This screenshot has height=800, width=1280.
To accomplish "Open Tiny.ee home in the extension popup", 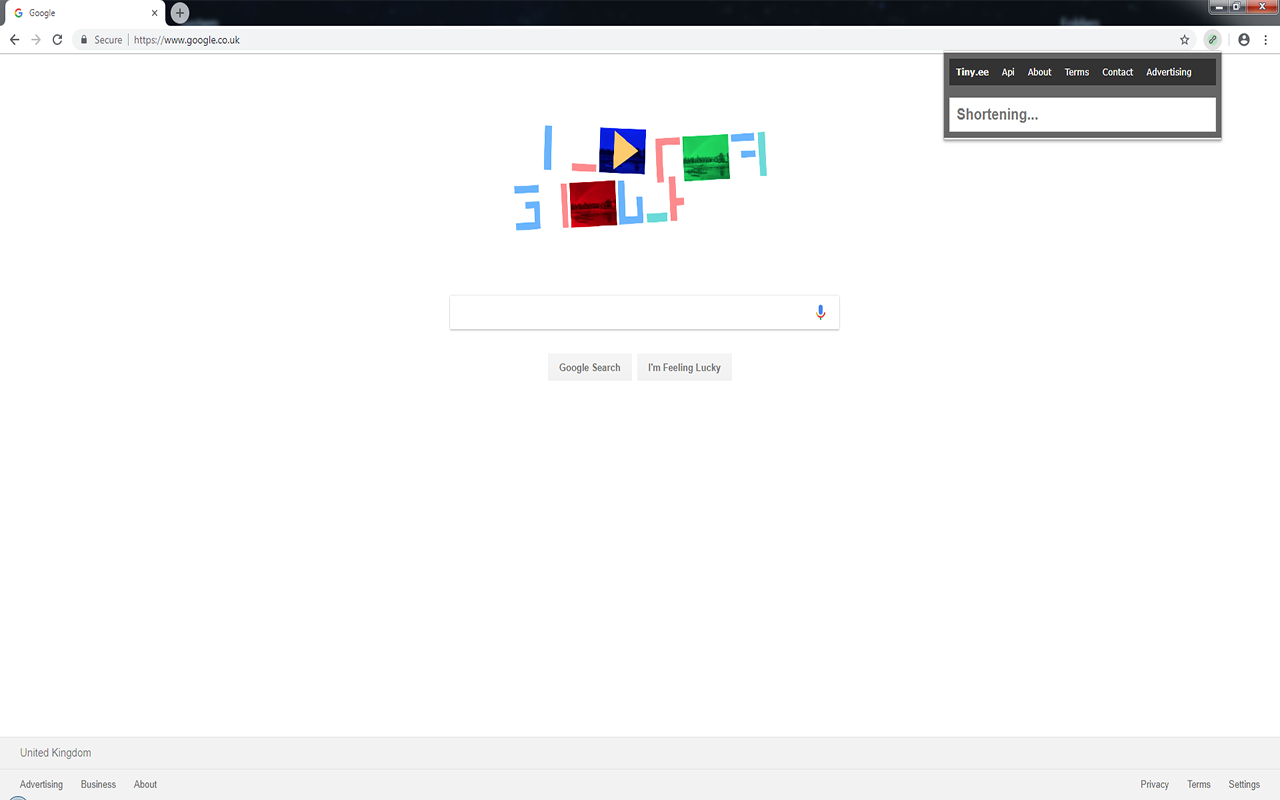I will [x=972, y=72].
